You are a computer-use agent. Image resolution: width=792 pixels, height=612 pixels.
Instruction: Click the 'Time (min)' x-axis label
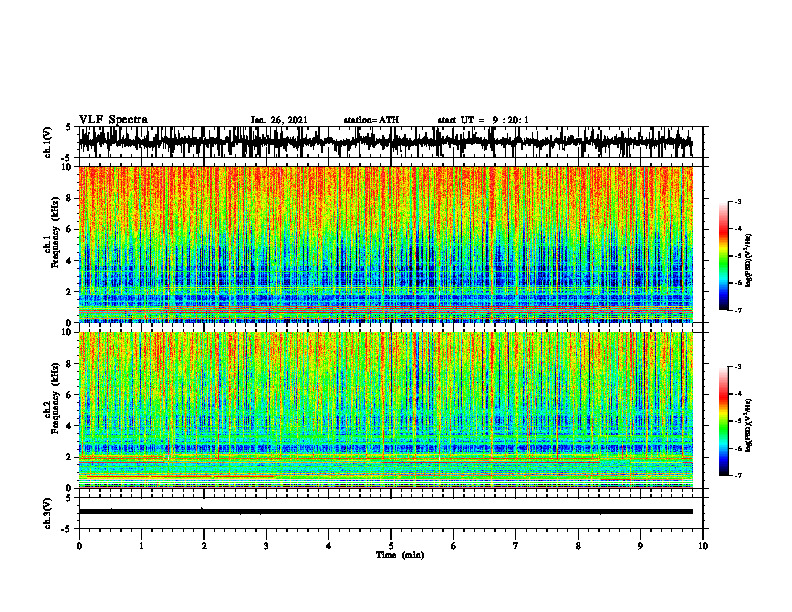[x=400, y=555]
